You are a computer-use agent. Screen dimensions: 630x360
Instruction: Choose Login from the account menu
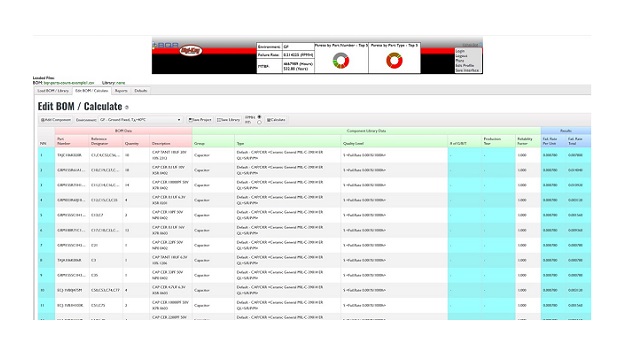click(460, 51)
